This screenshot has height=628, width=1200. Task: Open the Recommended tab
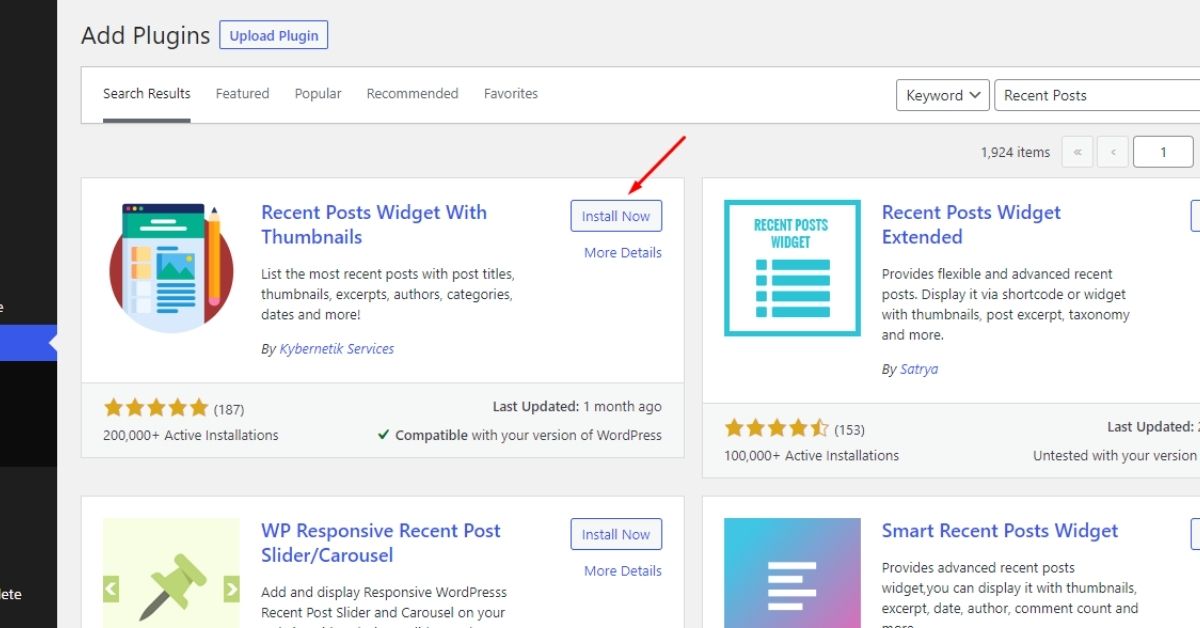[x=412, y=94]
